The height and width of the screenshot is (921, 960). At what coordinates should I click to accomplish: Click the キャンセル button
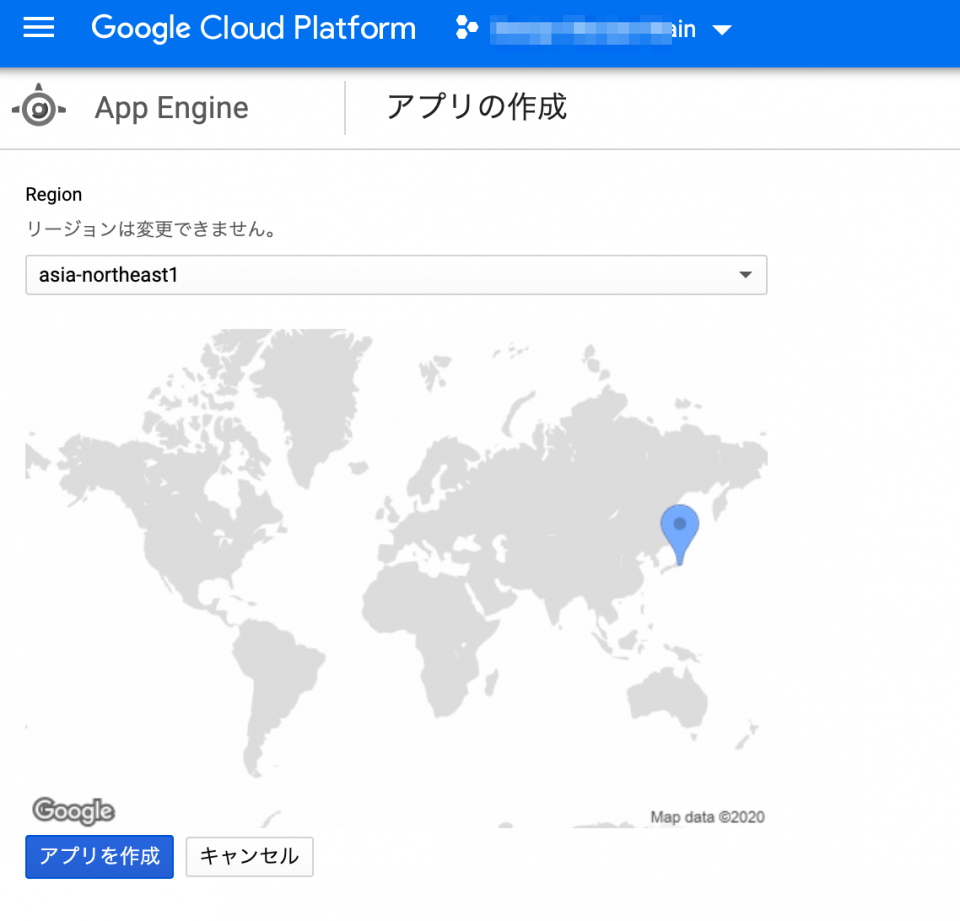tap(250, 856)
